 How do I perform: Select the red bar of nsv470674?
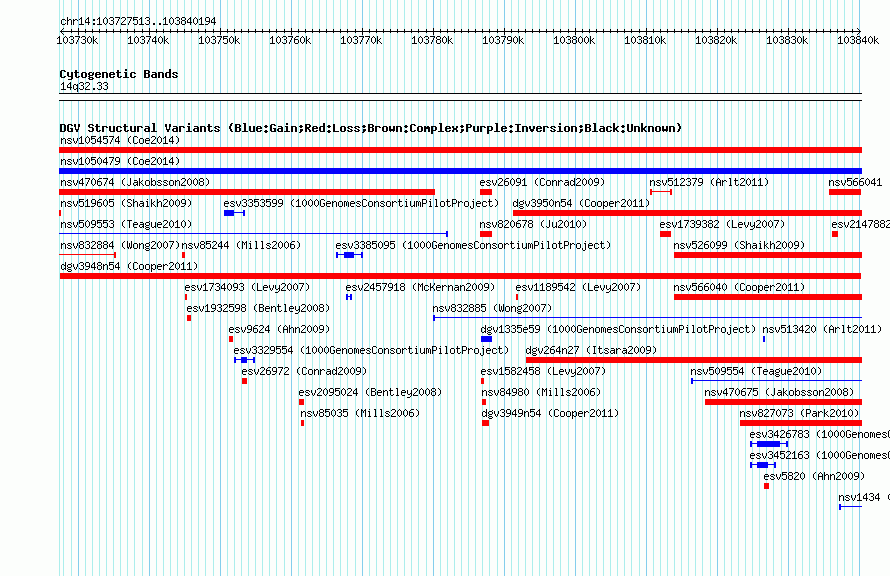(247, 192)
